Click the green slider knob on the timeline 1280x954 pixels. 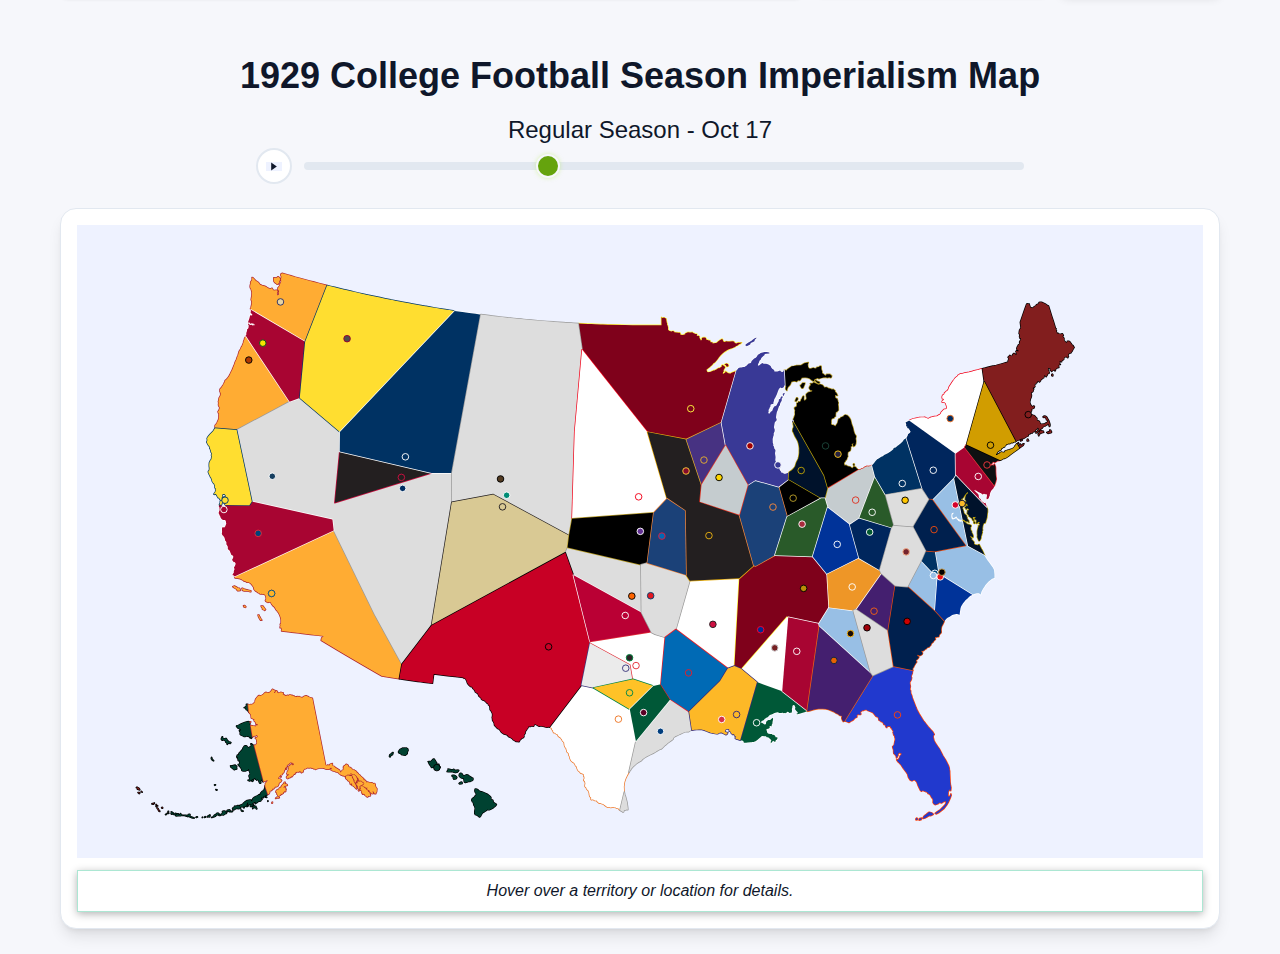point(547,166)
